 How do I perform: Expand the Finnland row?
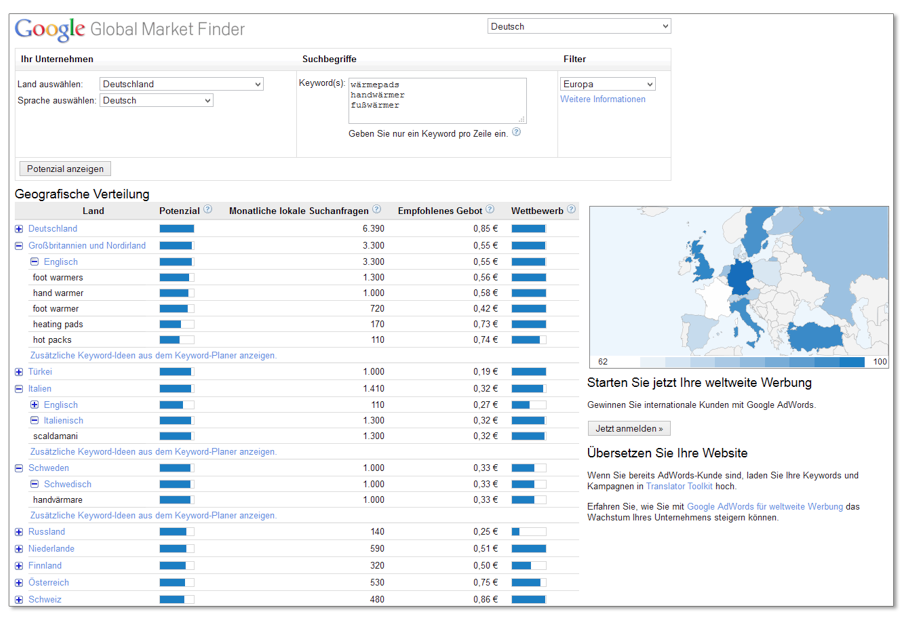(19, 566)
